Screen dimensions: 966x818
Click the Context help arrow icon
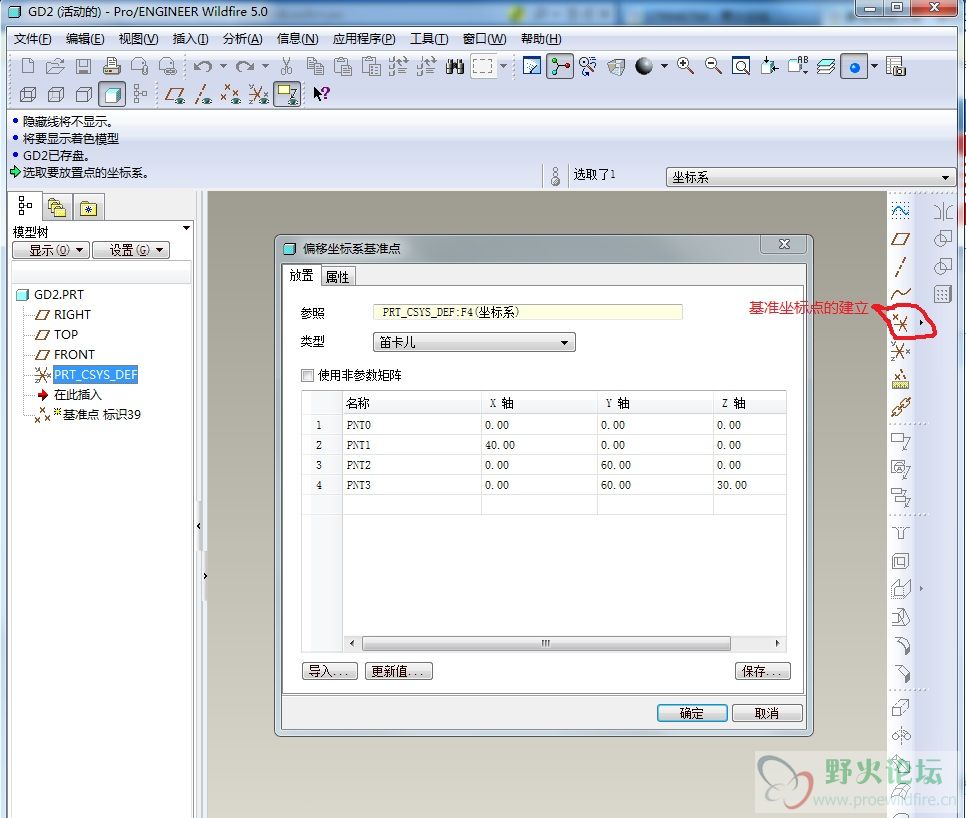point(322,94)
